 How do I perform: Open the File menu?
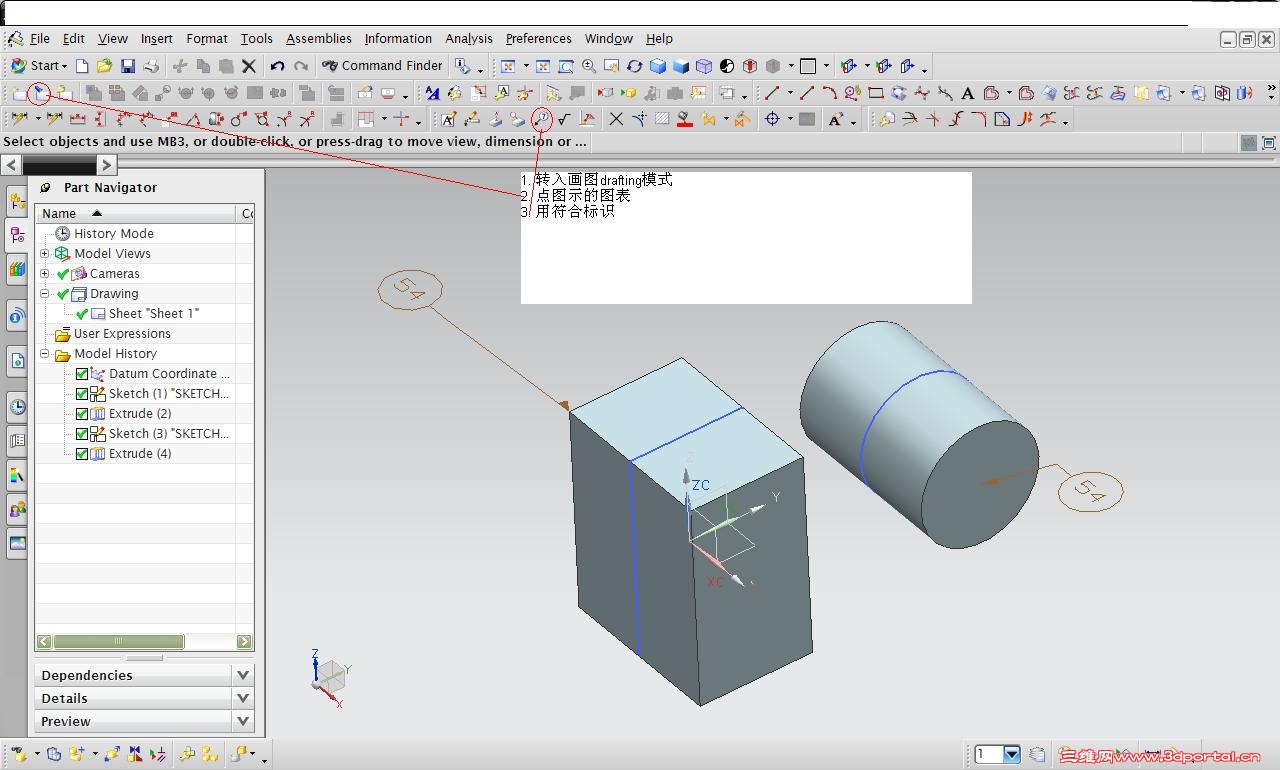(40, 39)
